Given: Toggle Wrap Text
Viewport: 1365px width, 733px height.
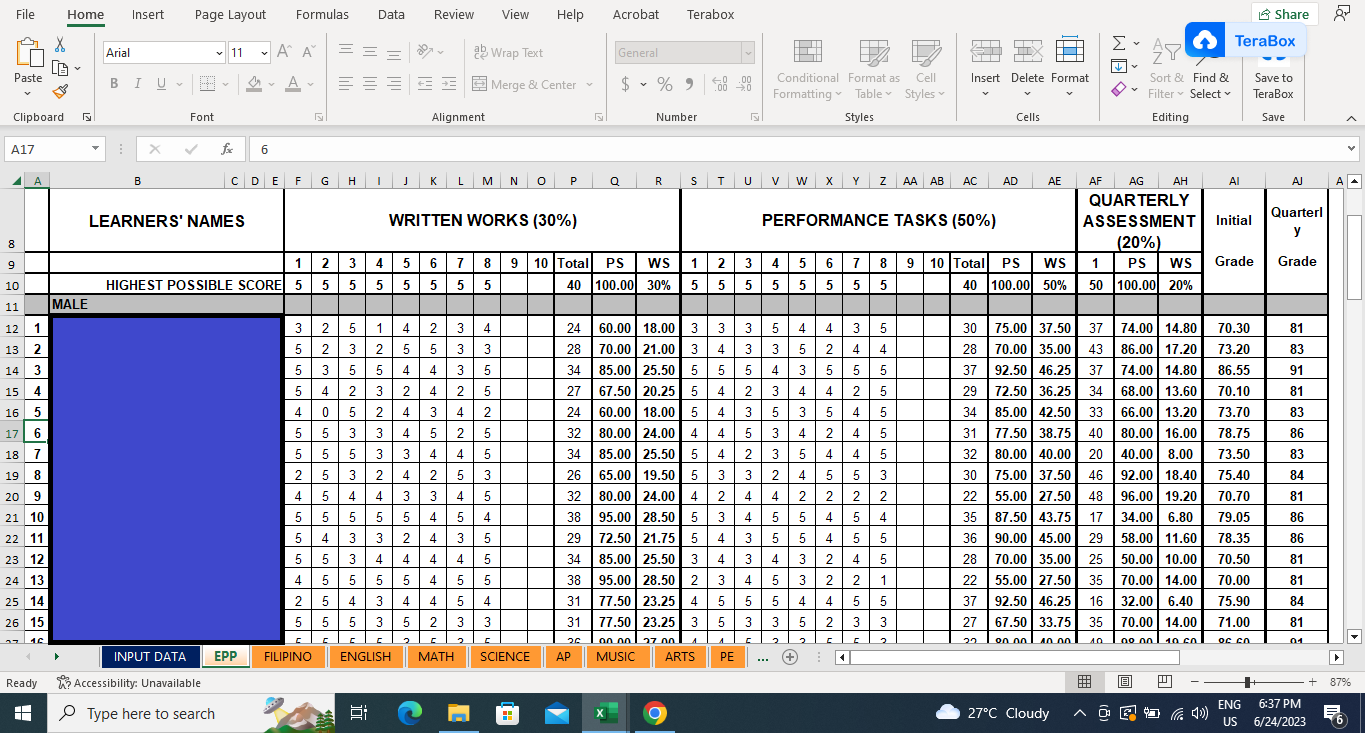Looking at the screenshot, I should click(508, 53).
